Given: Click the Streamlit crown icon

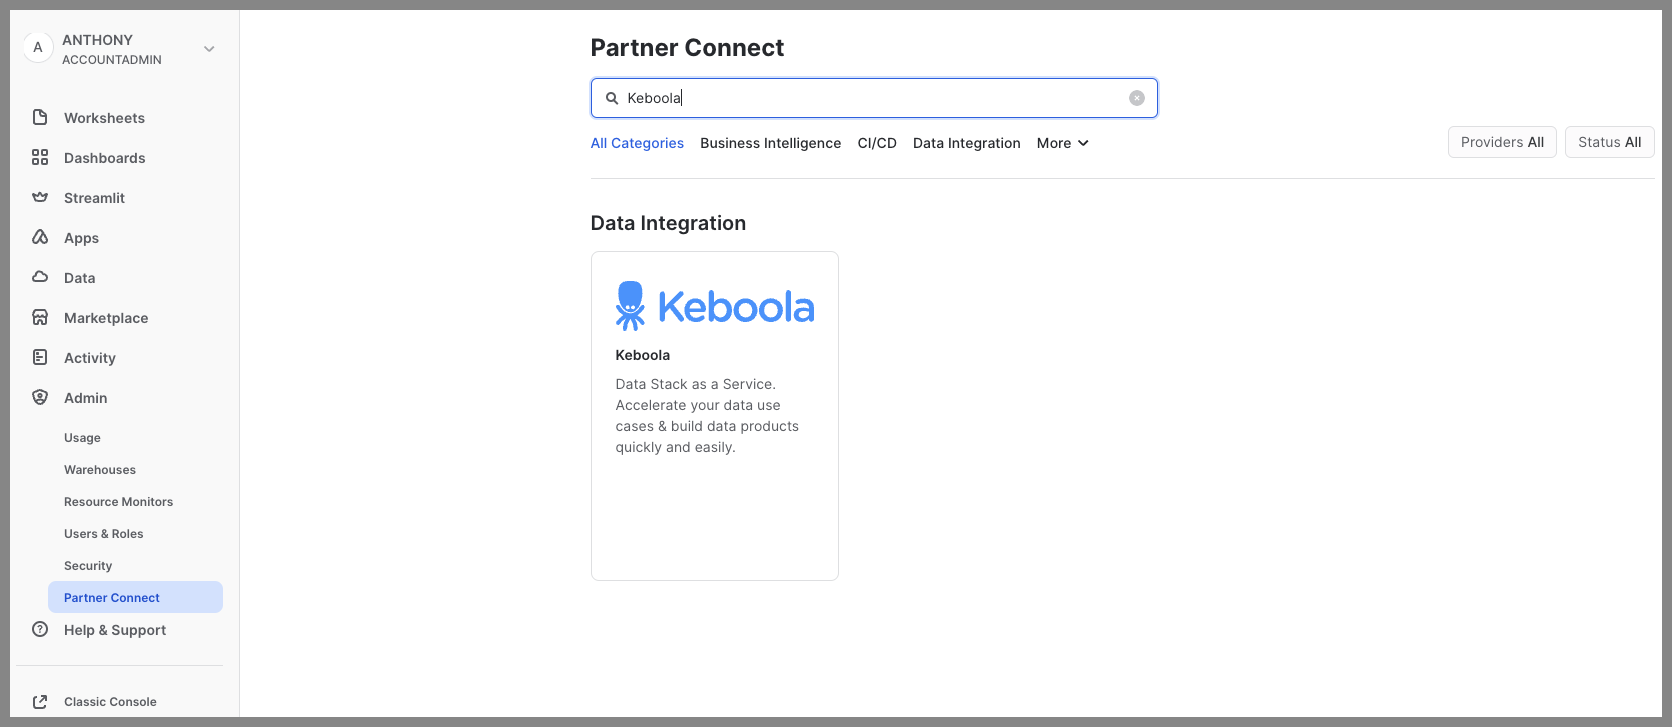Looking at the screenshot, I should 40,197.
